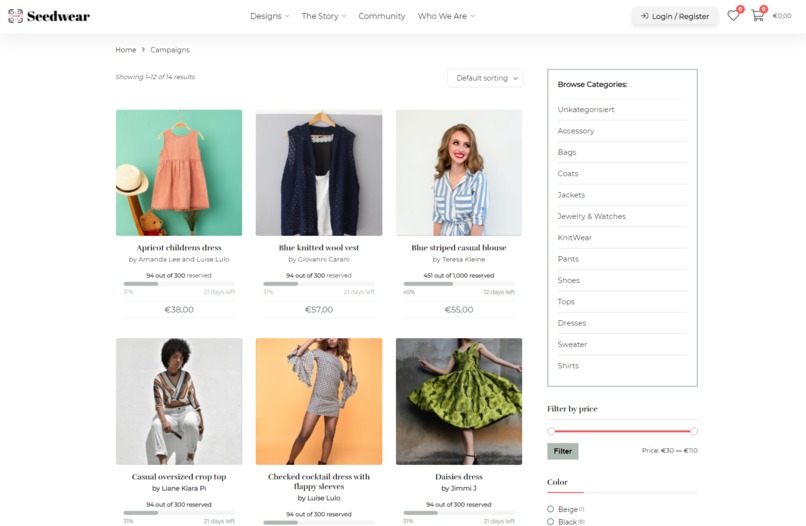Click designer name Giovanni Carani

pyautogui.click(x=323, y=259)
